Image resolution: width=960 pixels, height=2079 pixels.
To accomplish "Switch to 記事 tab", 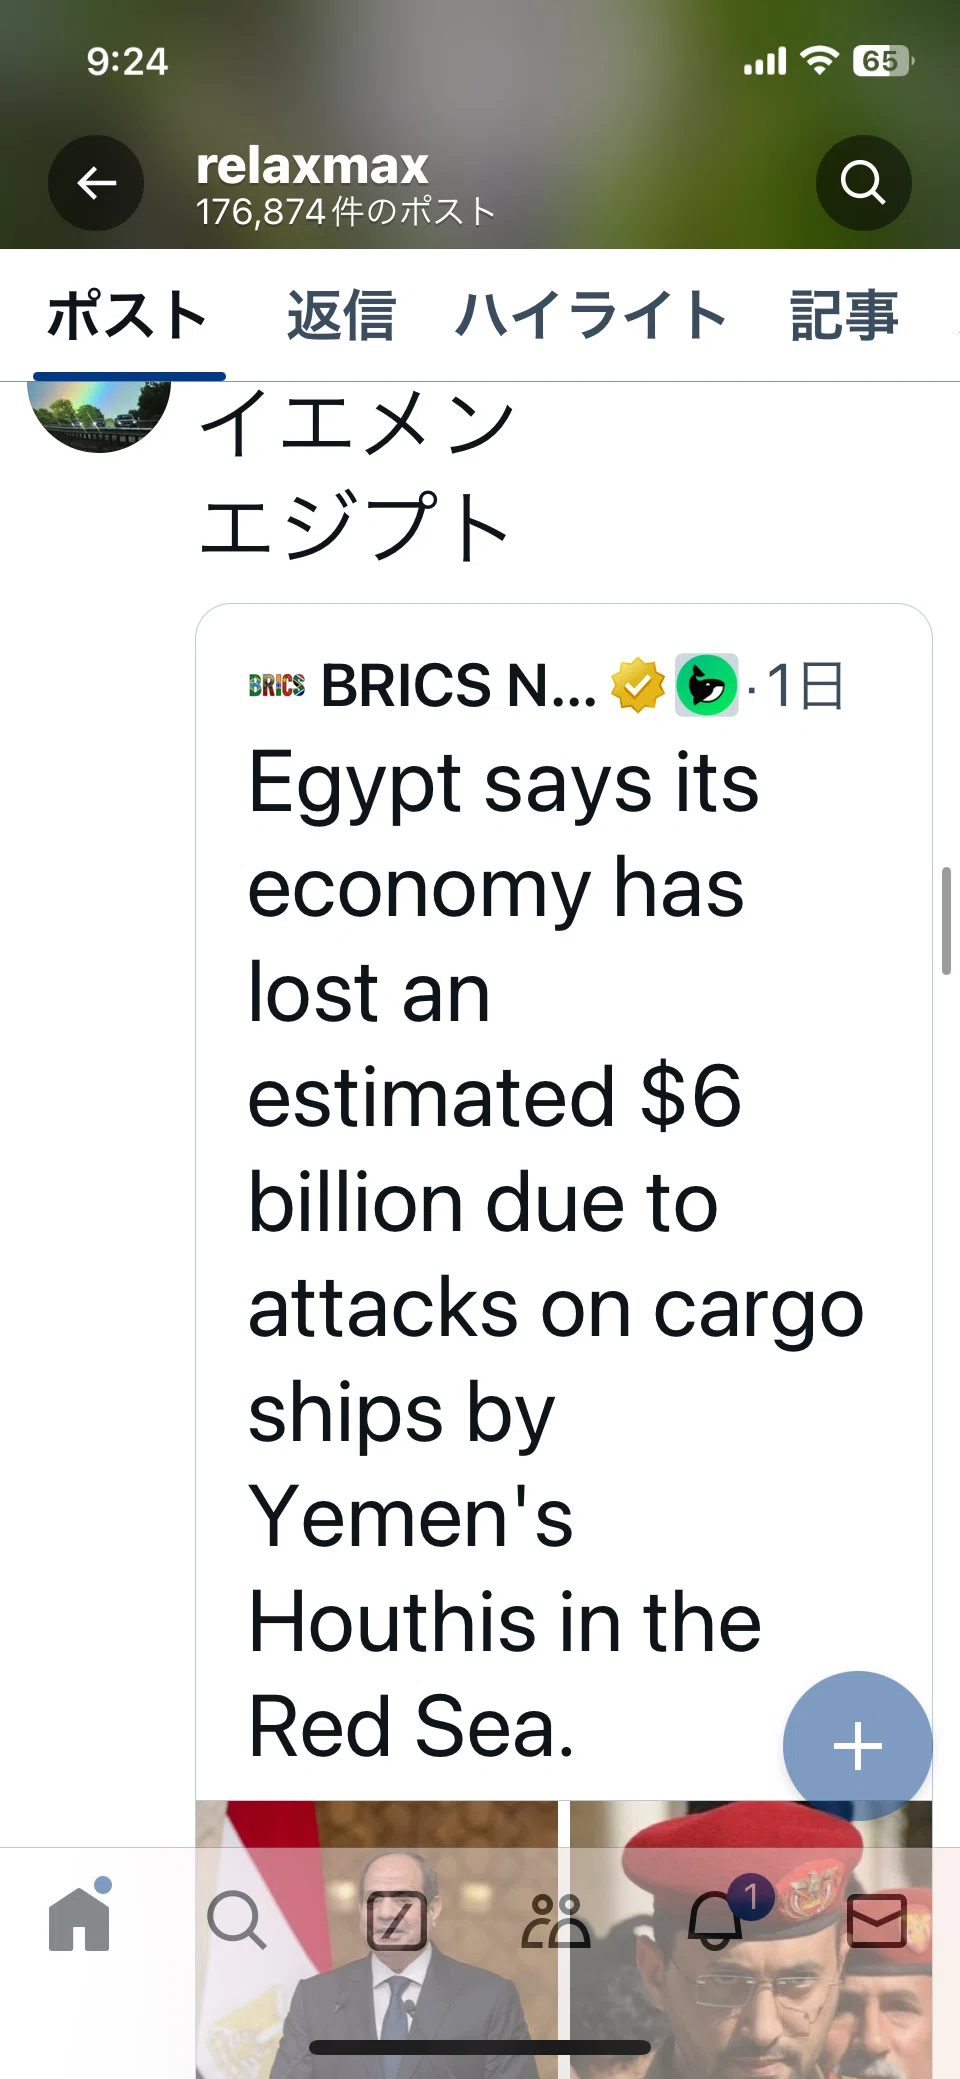I will [x=844, y=315].
